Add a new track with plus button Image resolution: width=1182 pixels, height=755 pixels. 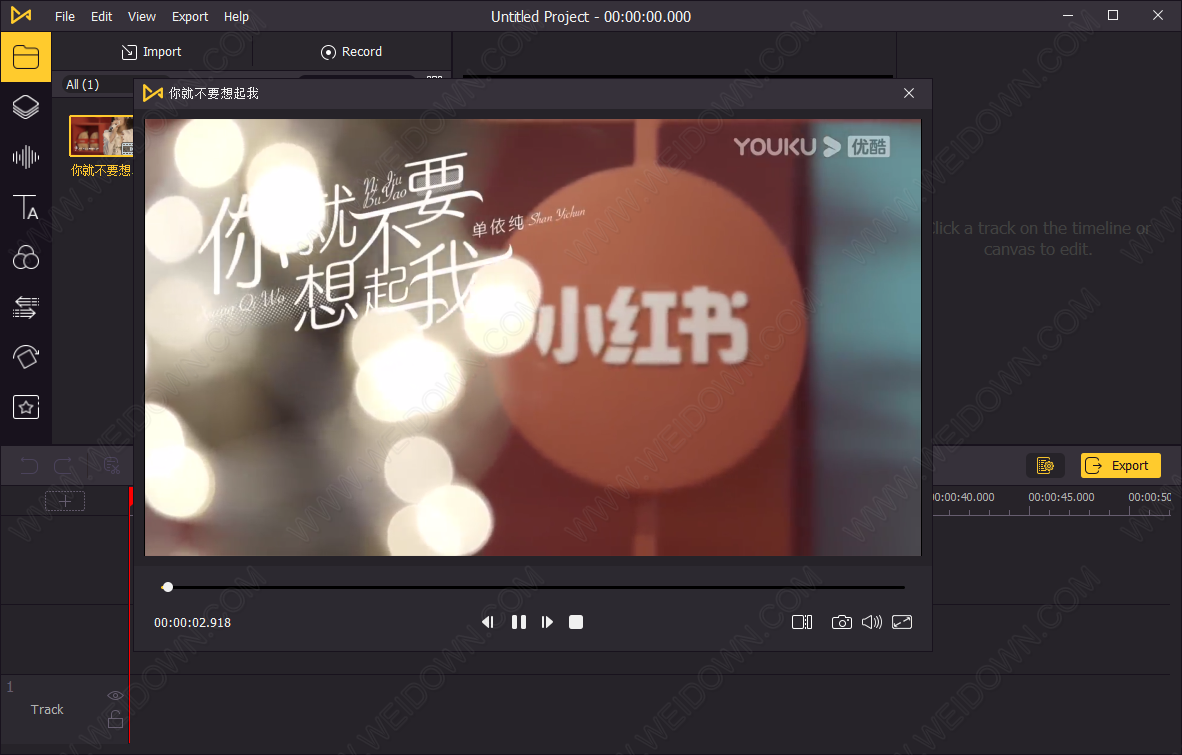[x=65, y=501]
